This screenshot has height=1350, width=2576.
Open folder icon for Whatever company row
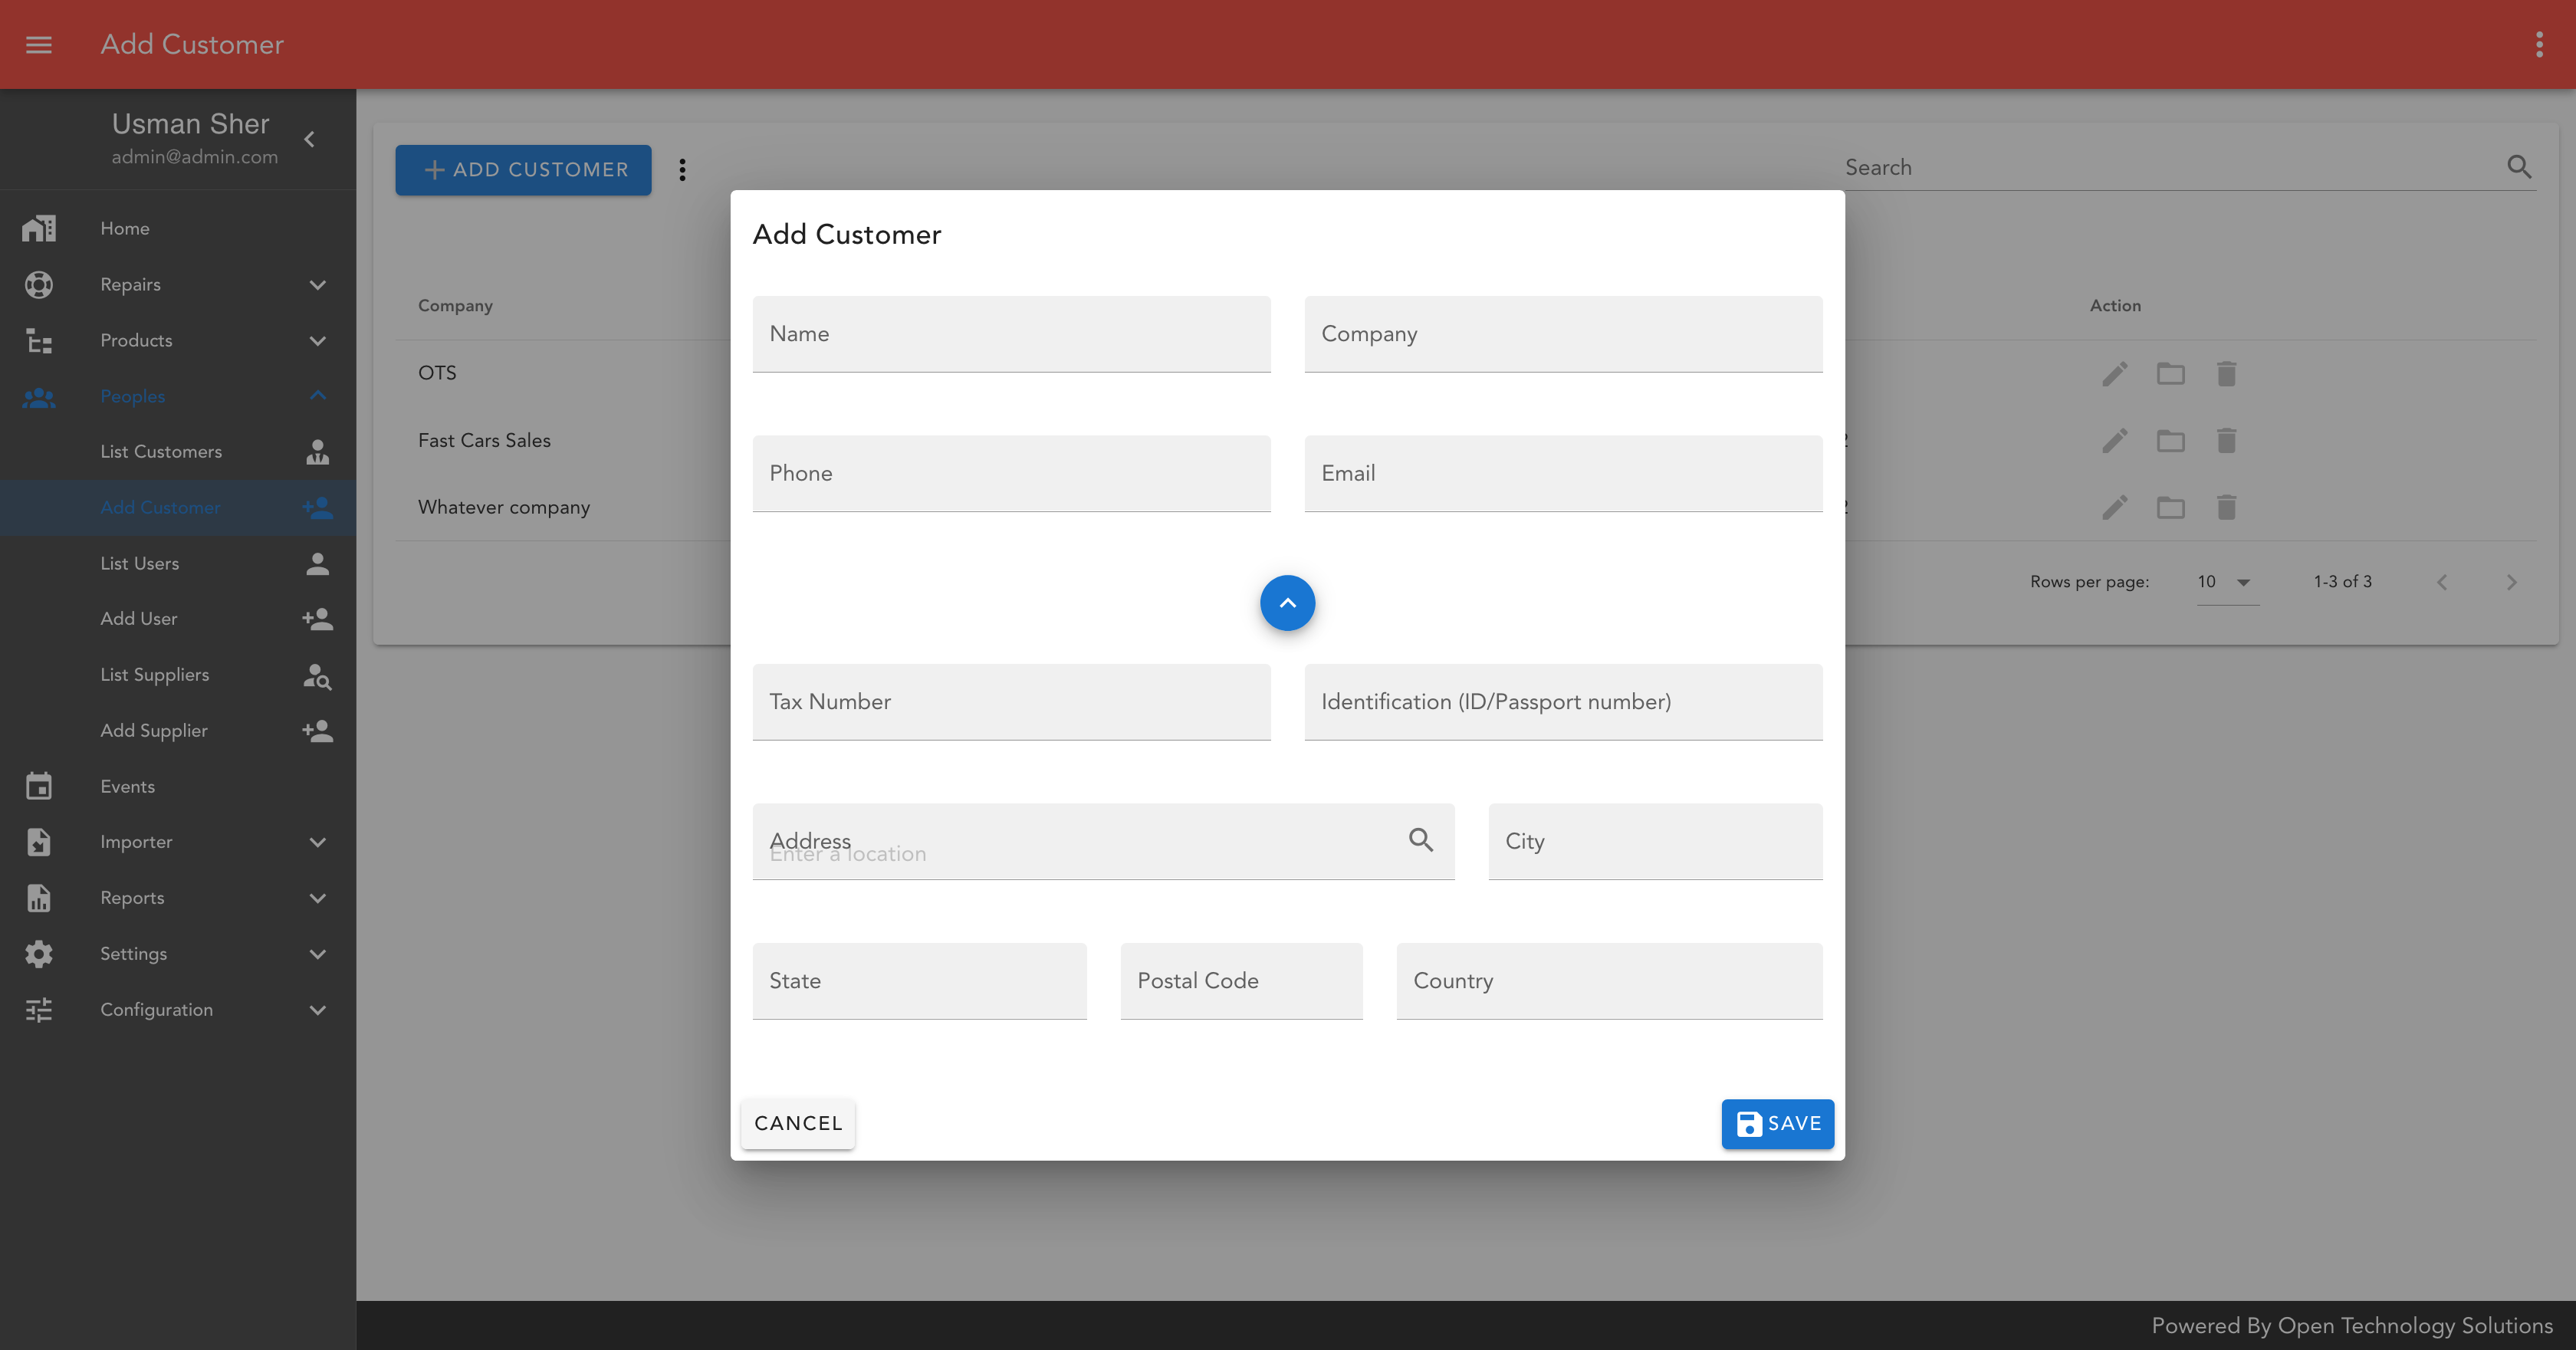tap(2170, 508)
